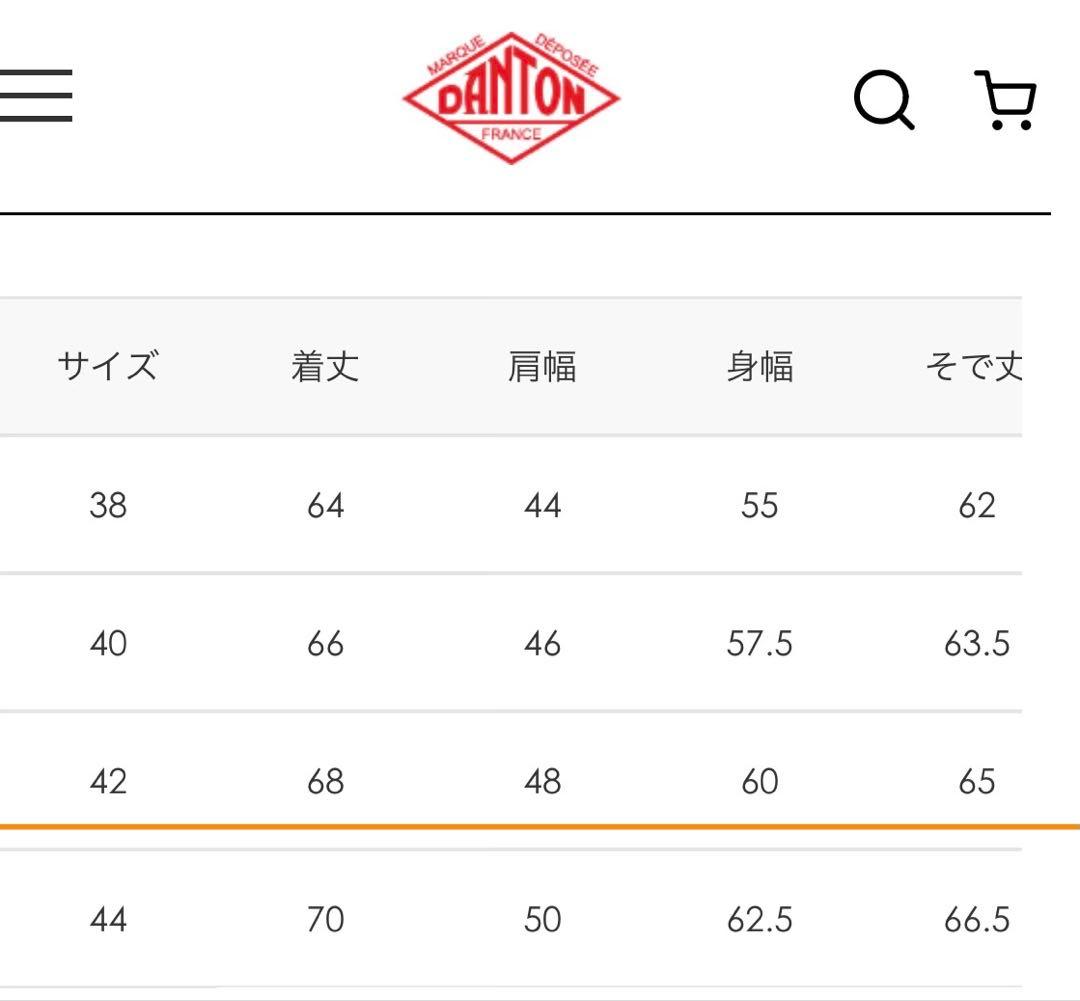Viewport: 1080px width, 1001px height.
Task: Select the 身幅 column header
Action: (x=760, y=367)
